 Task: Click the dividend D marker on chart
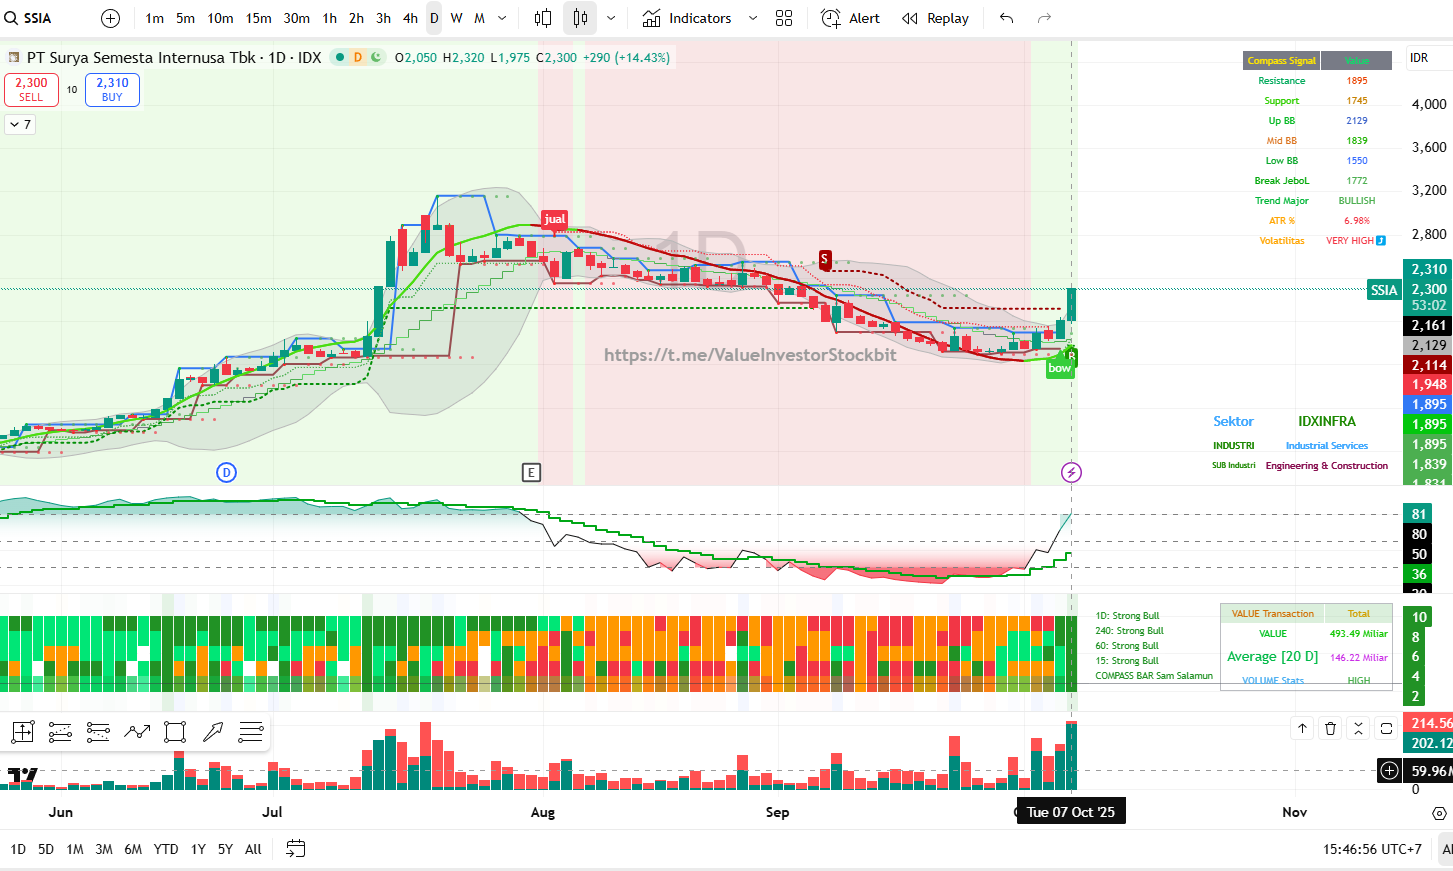(x=227, y=472)
